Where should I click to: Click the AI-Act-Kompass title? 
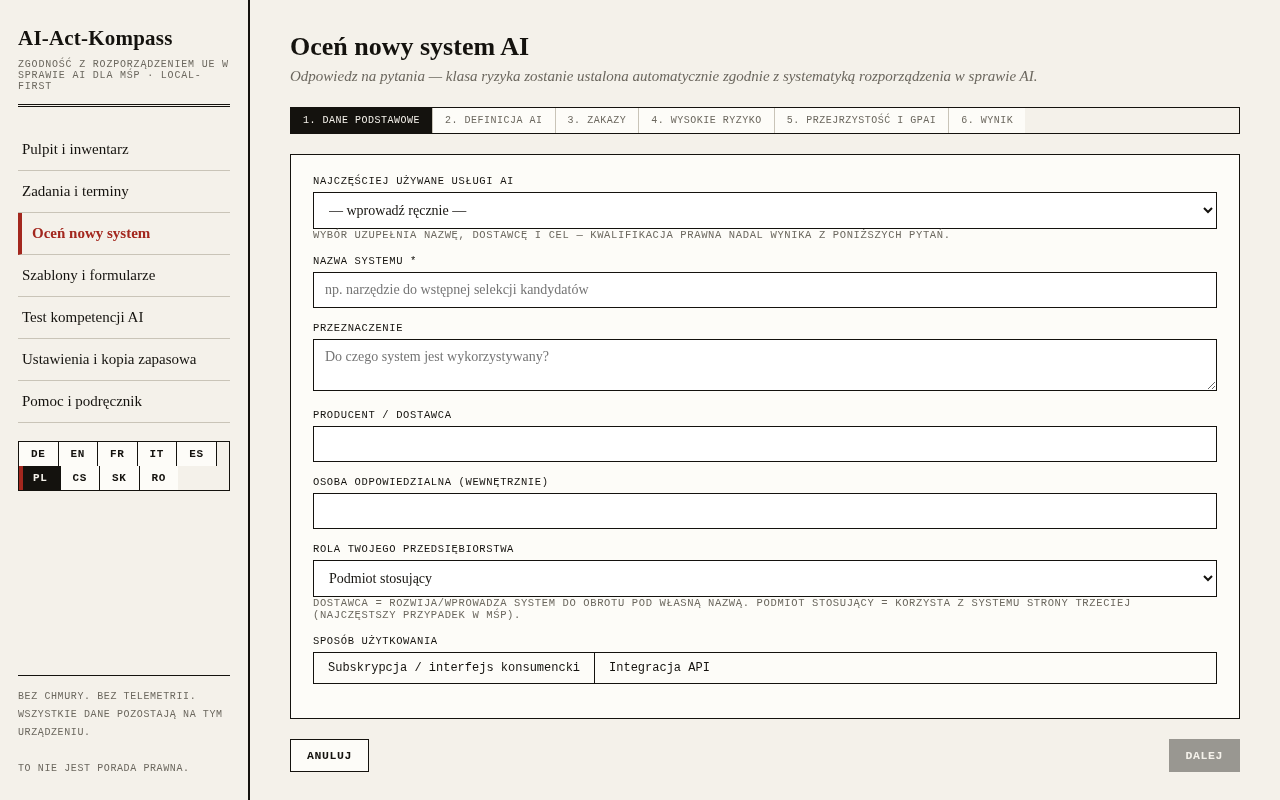[x=95, y=38]
